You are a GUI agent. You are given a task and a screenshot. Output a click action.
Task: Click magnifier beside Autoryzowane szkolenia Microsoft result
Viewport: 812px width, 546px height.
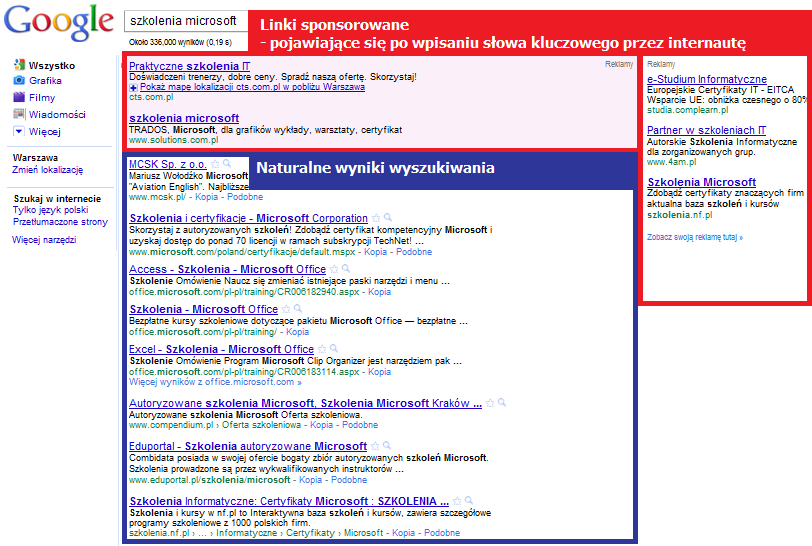click(x=502, y=403)
